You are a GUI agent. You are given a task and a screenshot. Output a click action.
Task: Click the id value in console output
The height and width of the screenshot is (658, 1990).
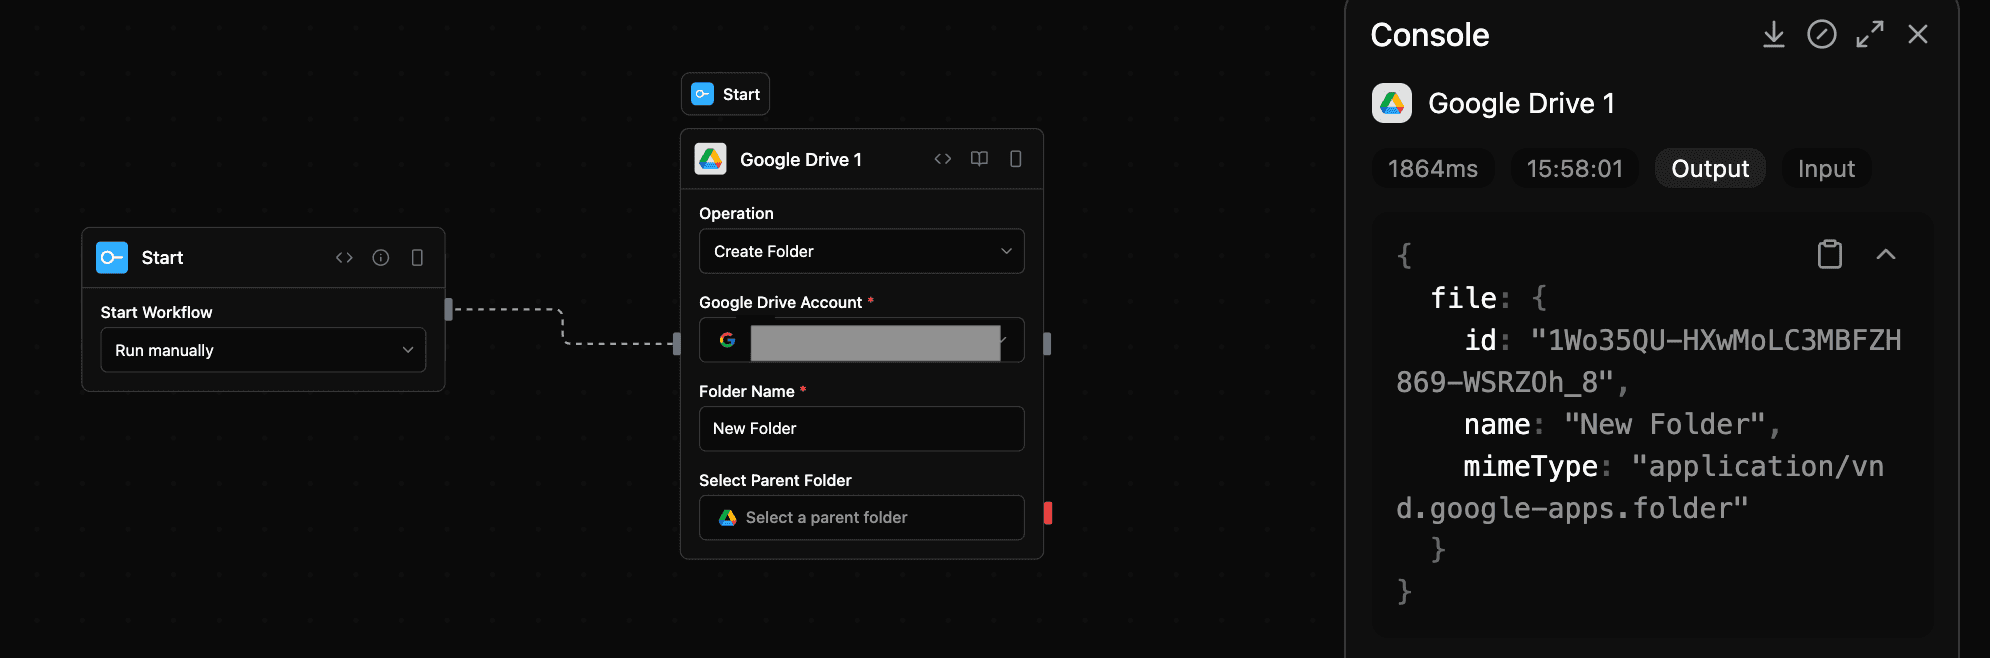pyautogui.click(x=1650, y=361)
